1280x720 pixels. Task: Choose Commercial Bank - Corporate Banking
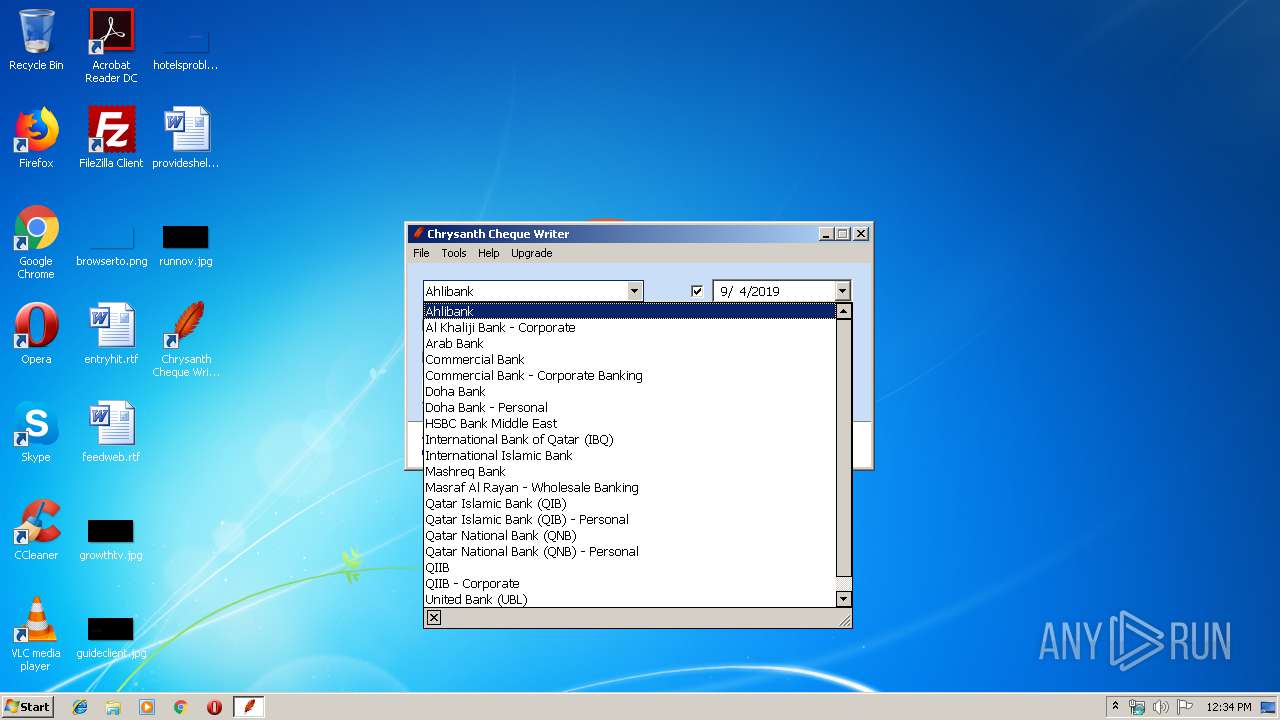pyautogui.click(x=629, y=375)
